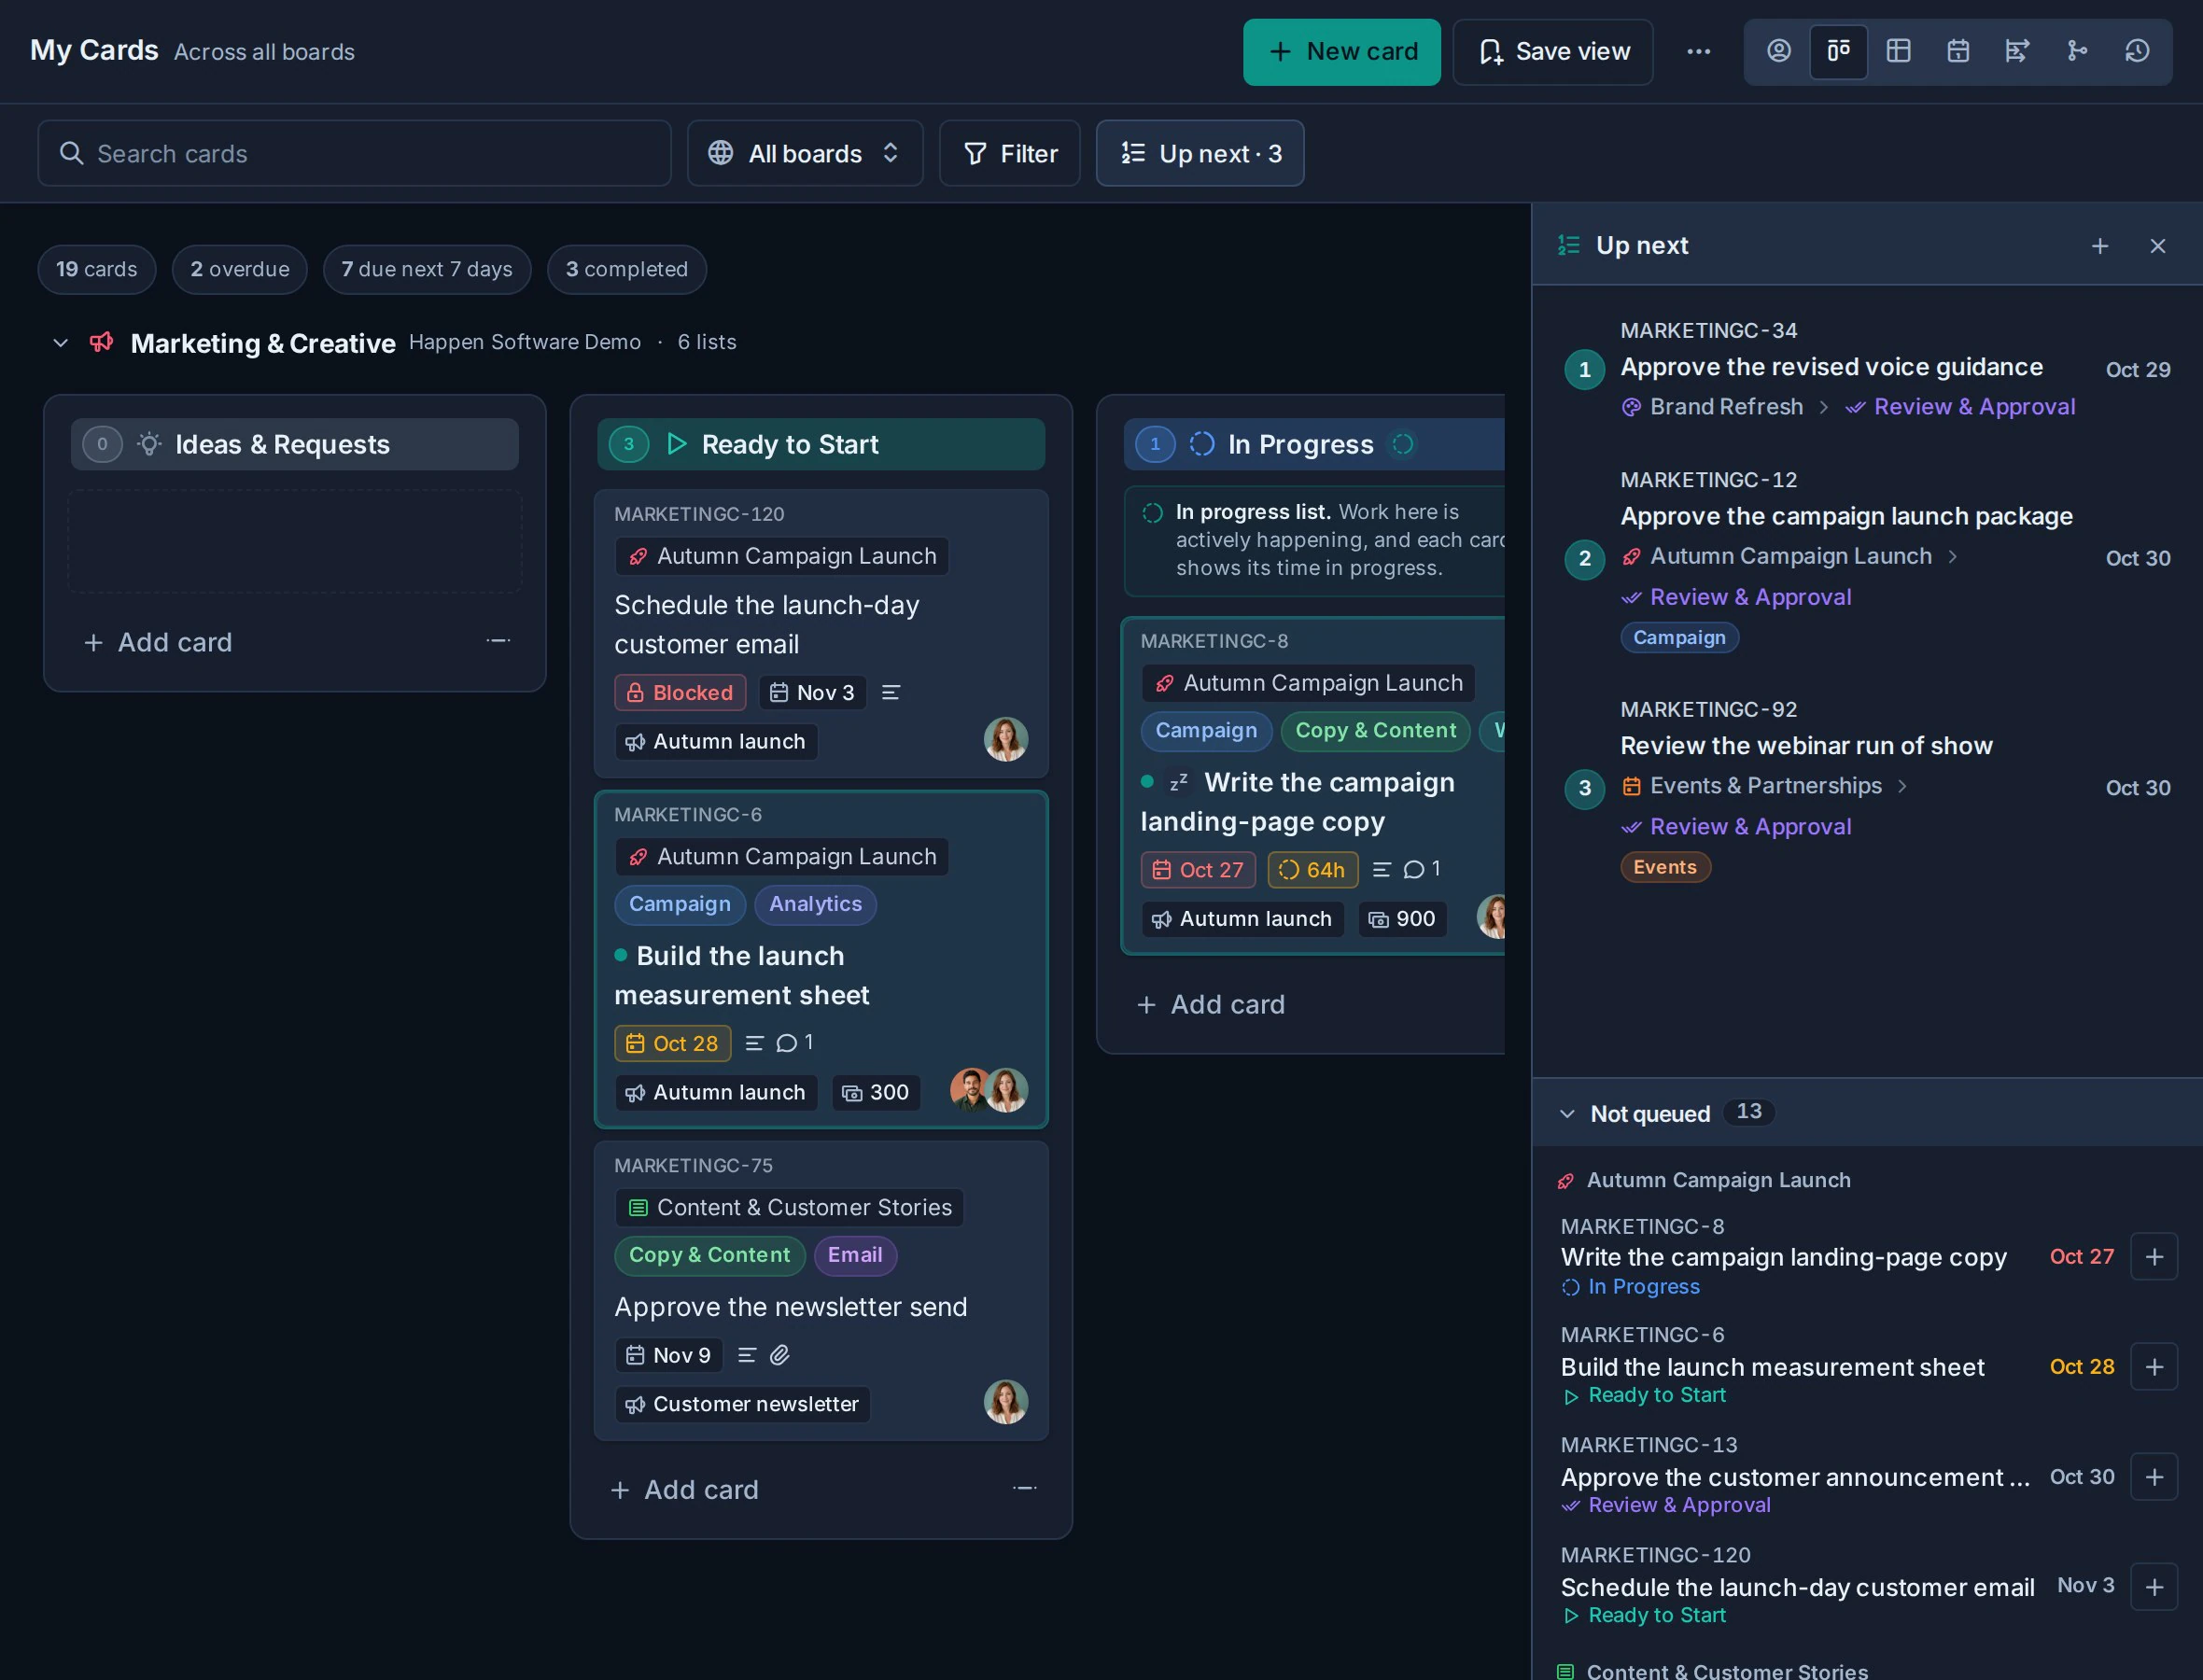Toggle the Up next · 3 panel button
This screenshot has height=1680, width=2203.
(1200, 153)
